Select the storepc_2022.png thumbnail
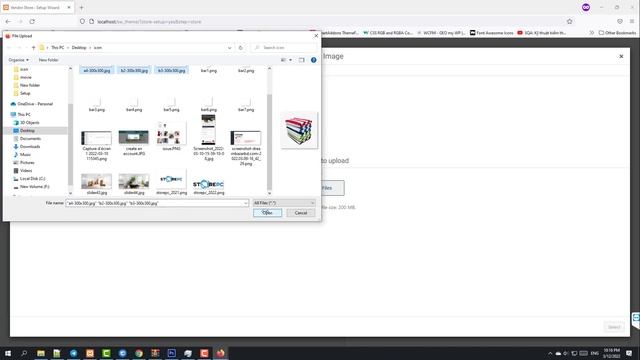The width and height of the screenshot is (640, 360). click(x=209, y=184)
